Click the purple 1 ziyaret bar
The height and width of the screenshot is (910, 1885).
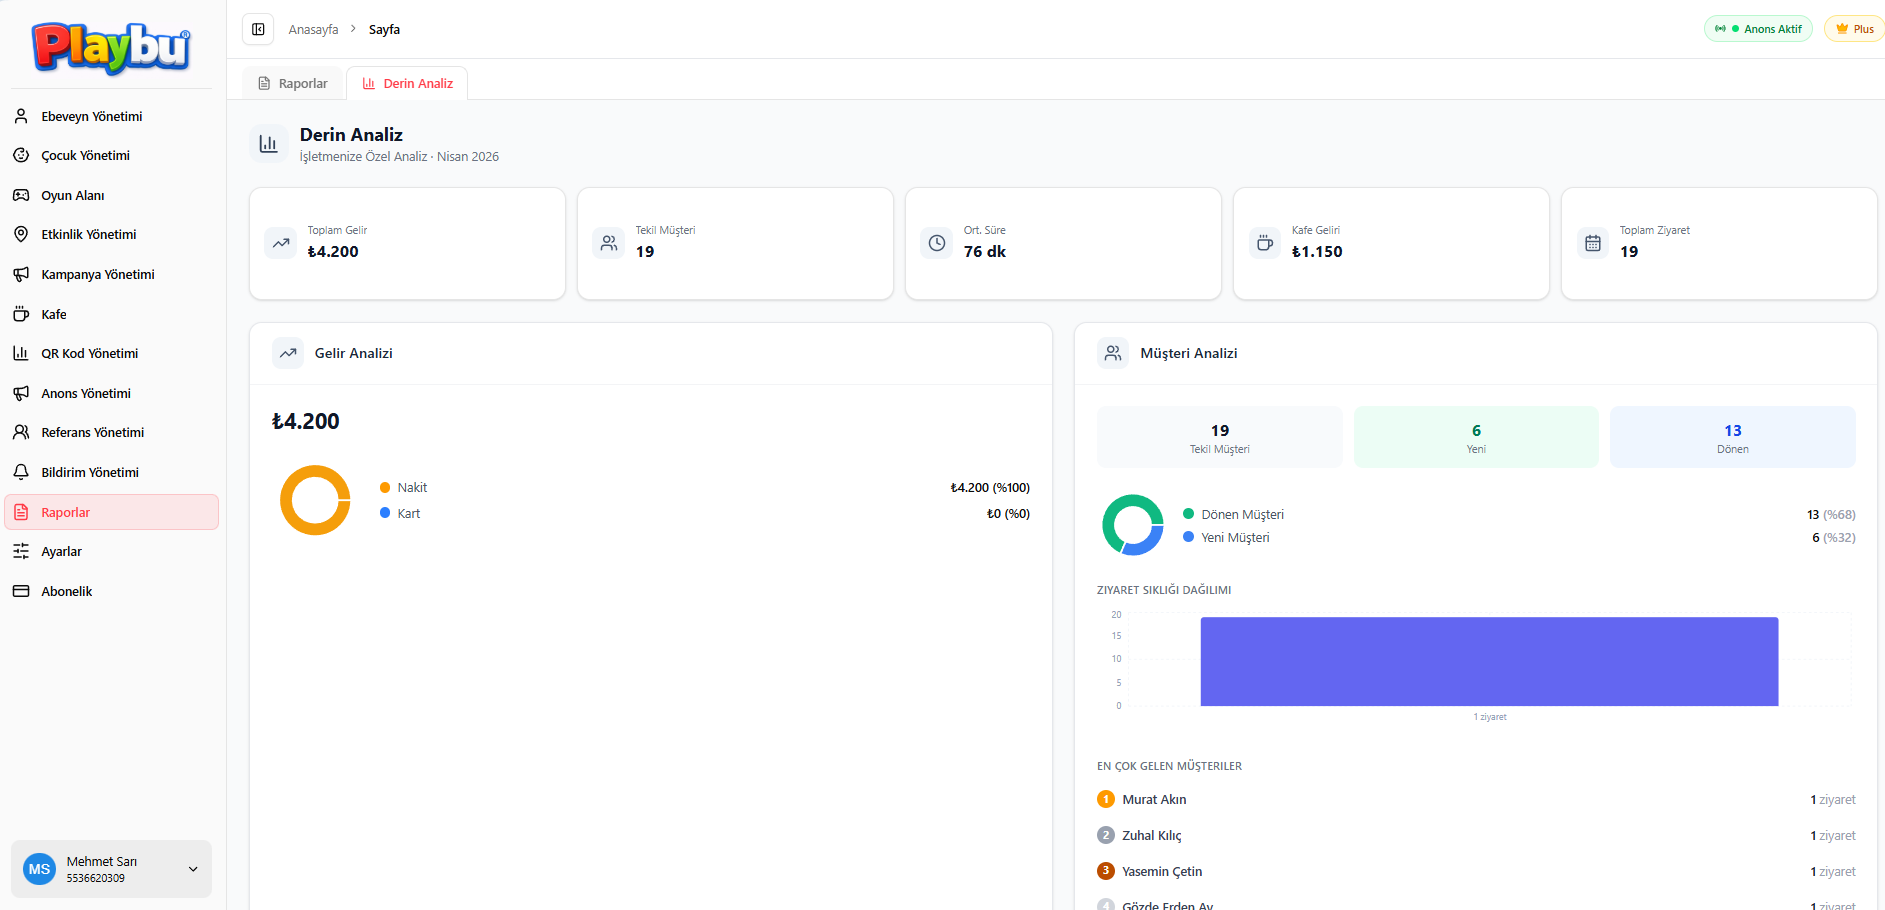pos(1489,661)
